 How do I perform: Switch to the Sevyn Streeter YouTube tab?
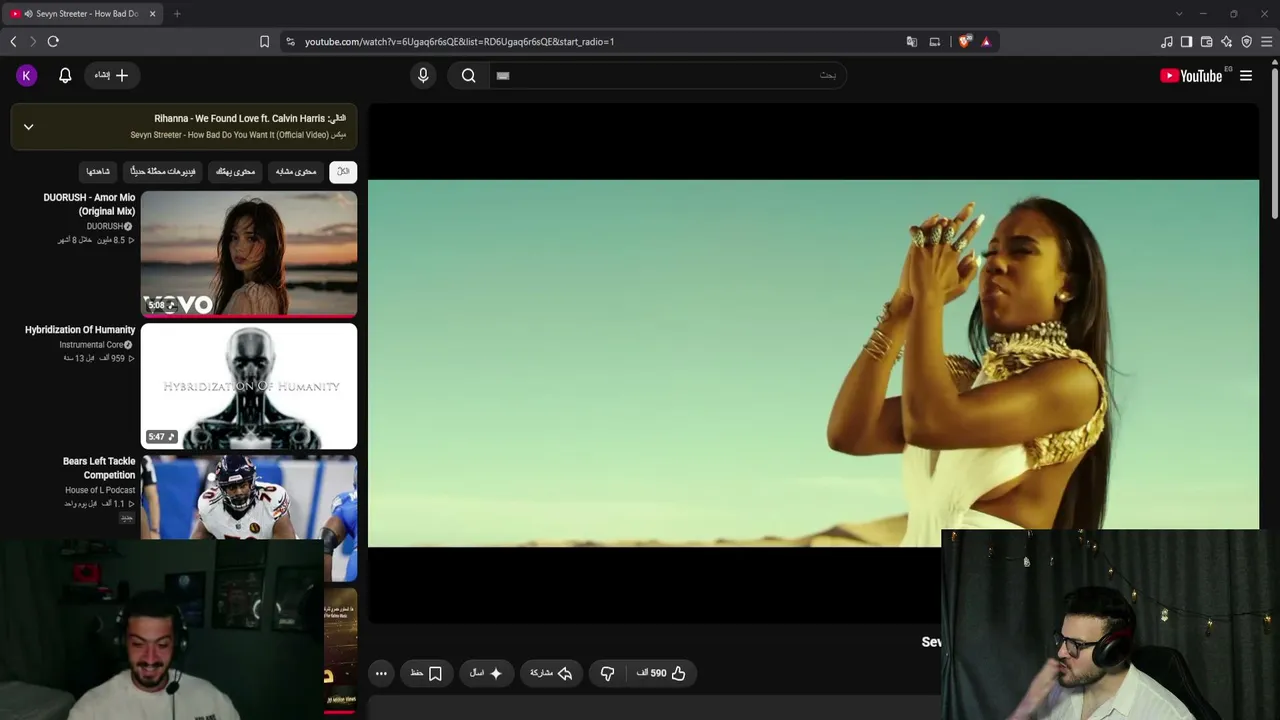point(84,14)
